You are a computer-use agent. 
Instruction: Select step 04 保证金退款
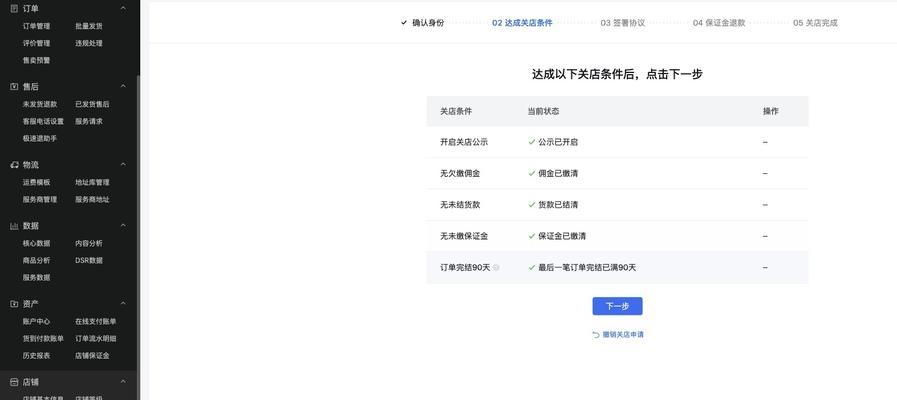point(719,23)
